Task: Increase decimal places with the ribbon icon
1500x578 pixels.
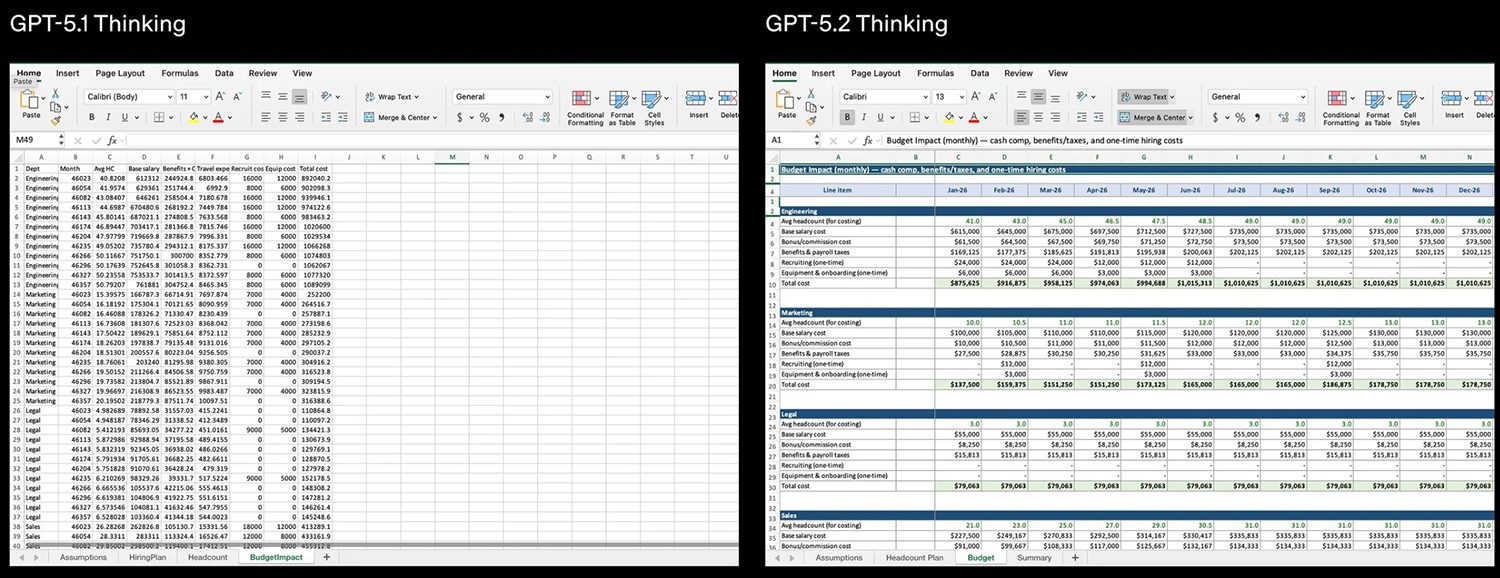Action: pos(527,117)
